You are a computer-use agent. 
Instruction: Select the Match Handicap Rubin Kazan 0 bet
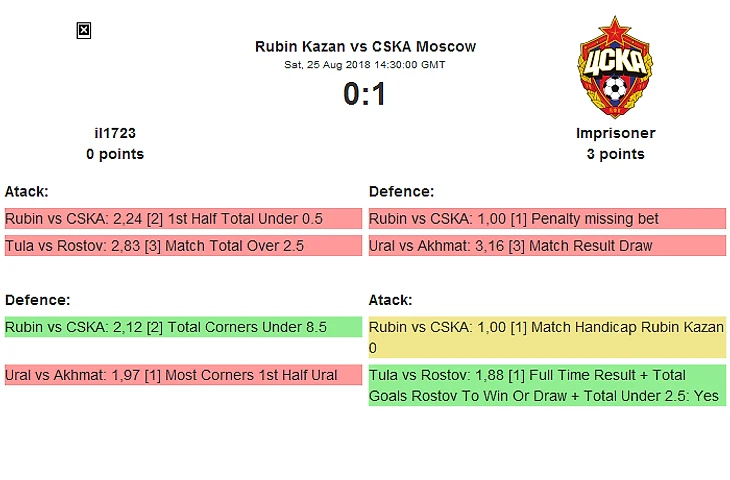[547, 337]
